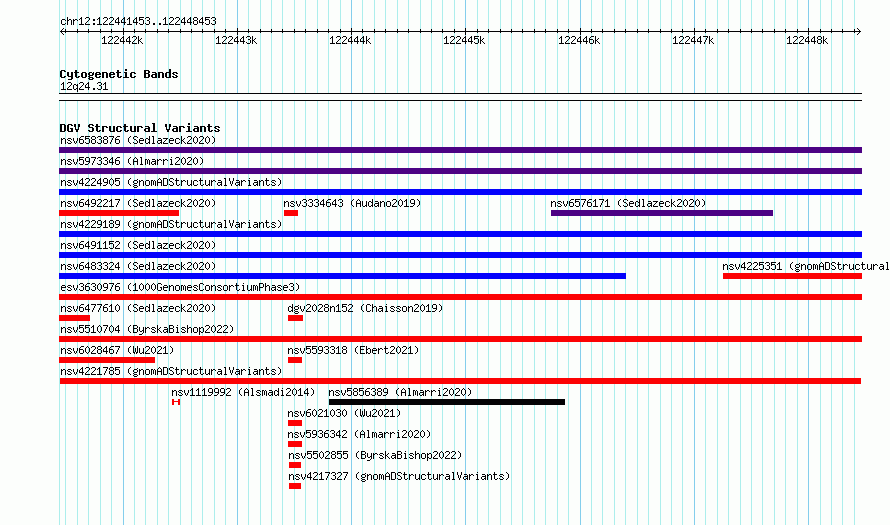The width and height of the screenshot is (890, 525).
Task: Select the red bar under nsv4225351
Action: [792, 276]
